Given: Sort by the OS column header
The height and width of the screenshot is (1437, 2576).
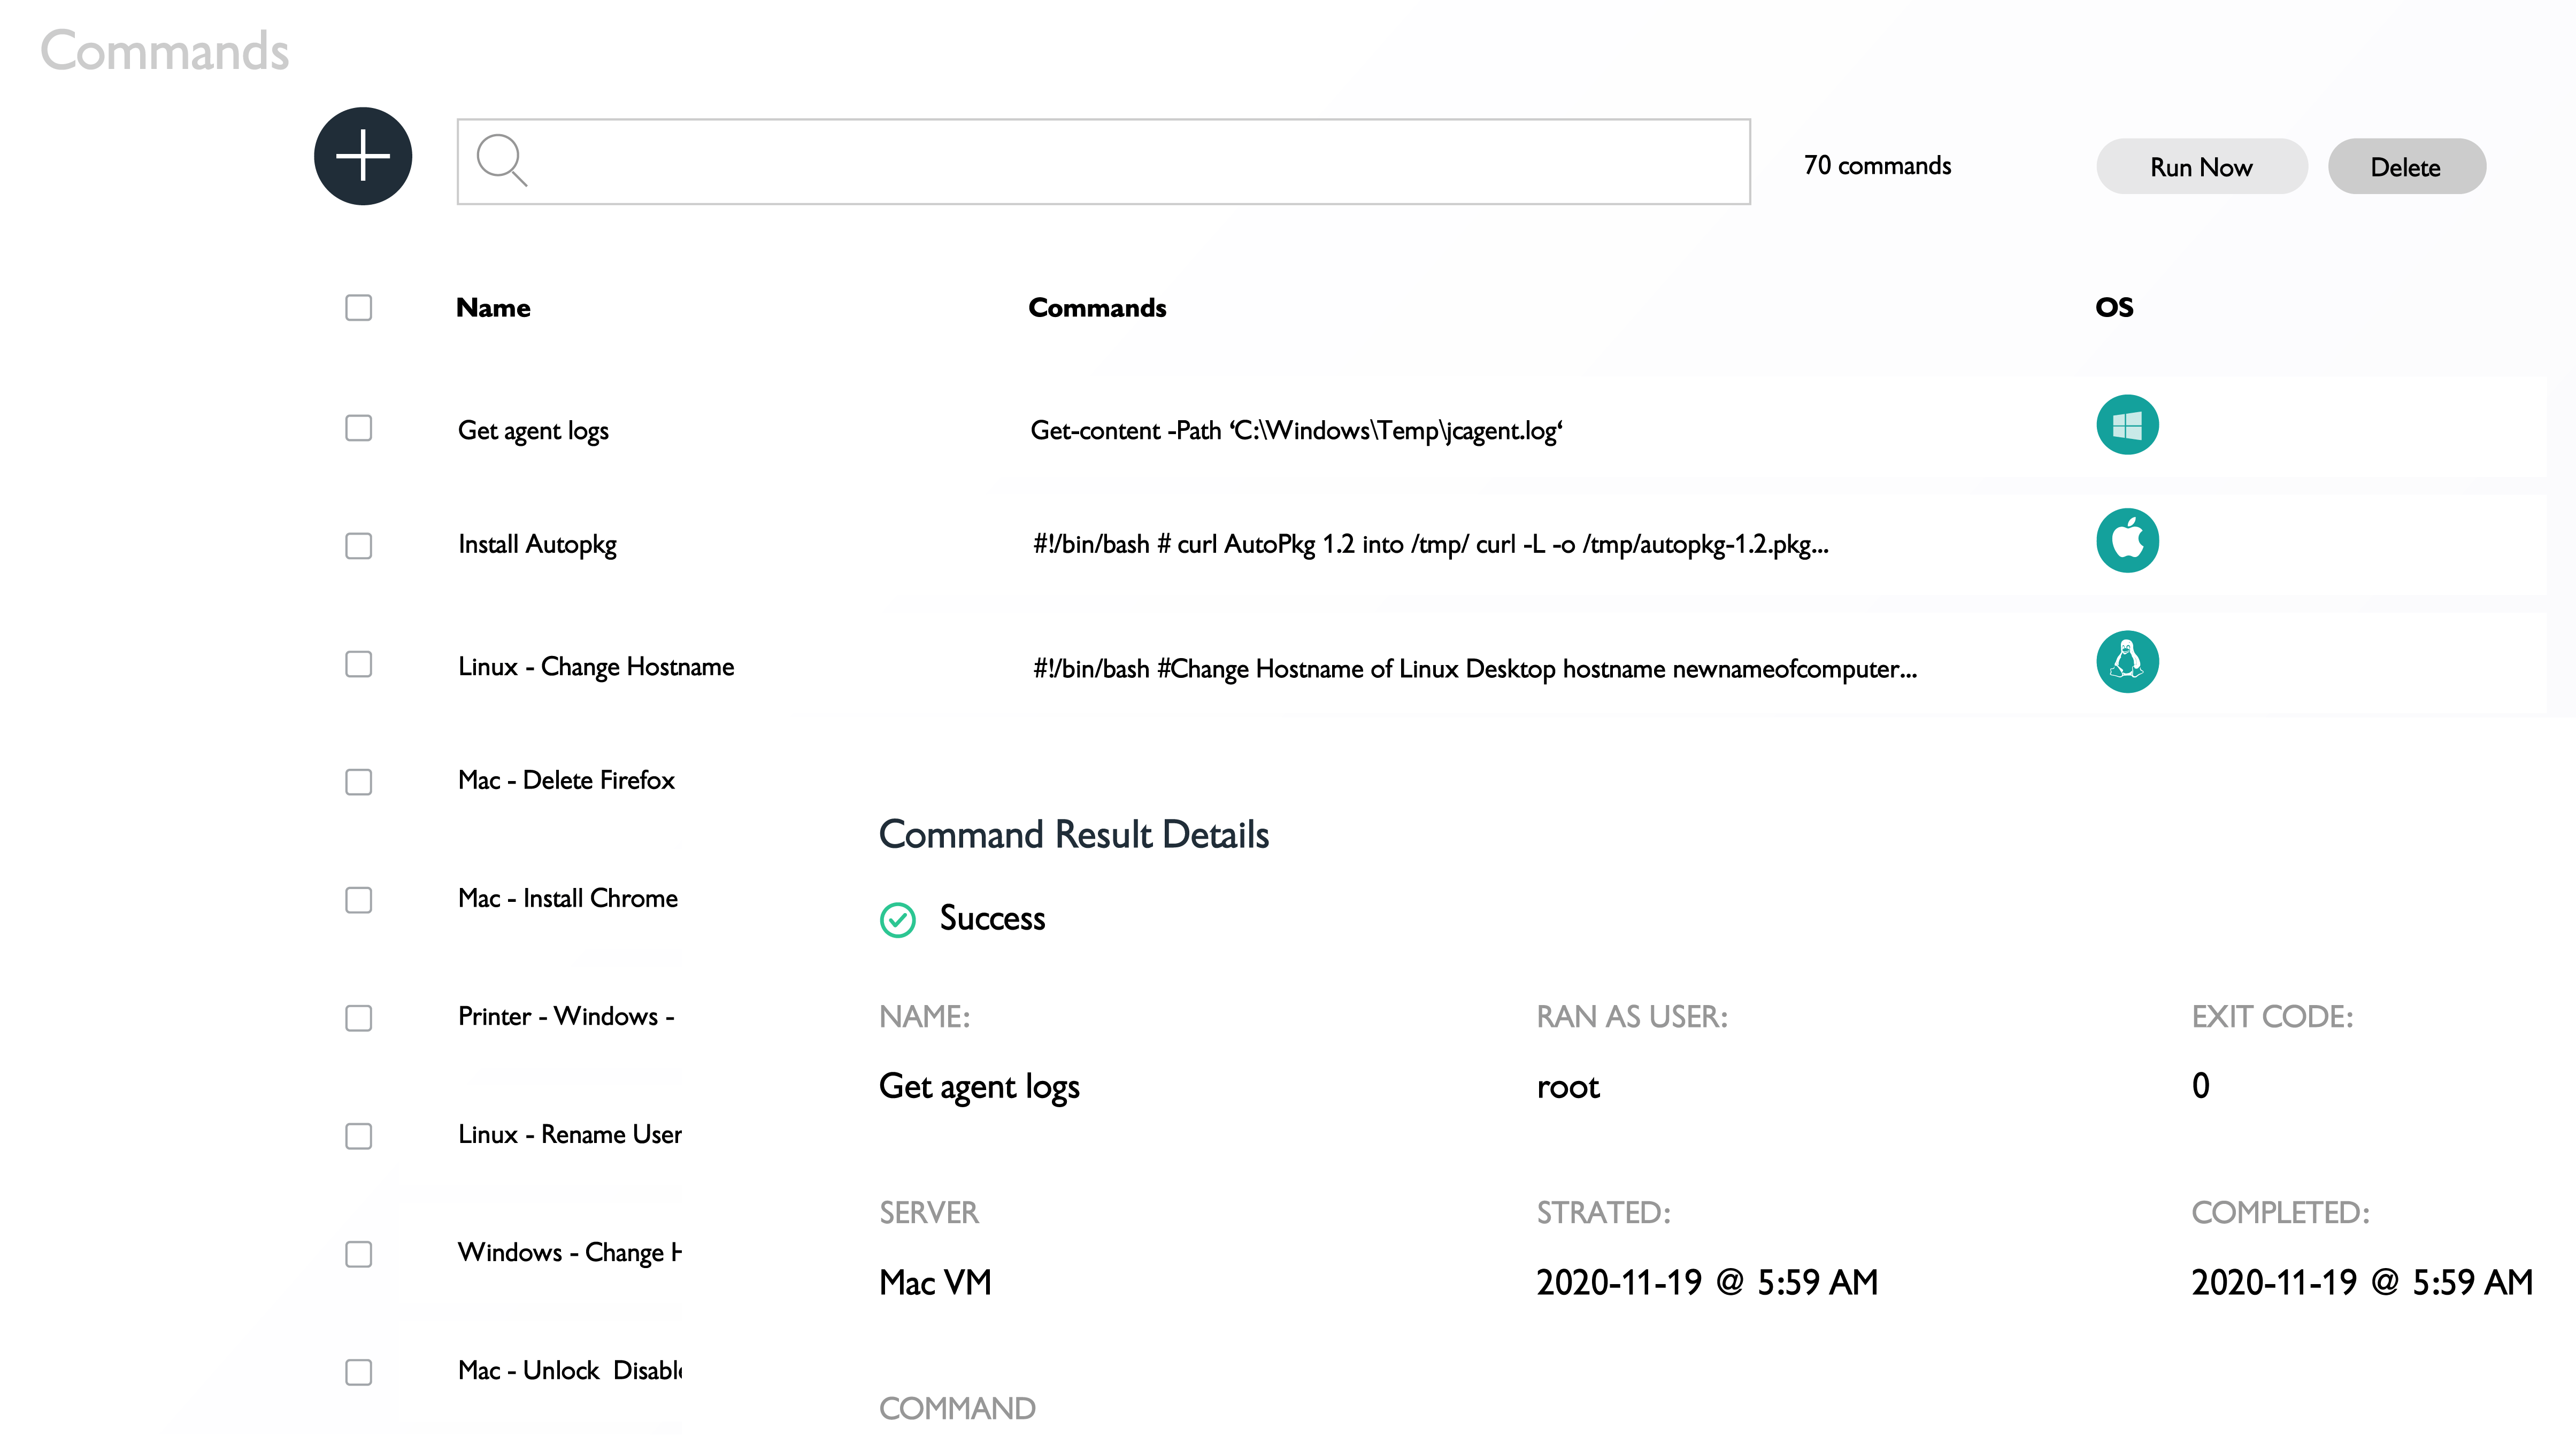Looking at the screenshot, I should [2113, 308].
